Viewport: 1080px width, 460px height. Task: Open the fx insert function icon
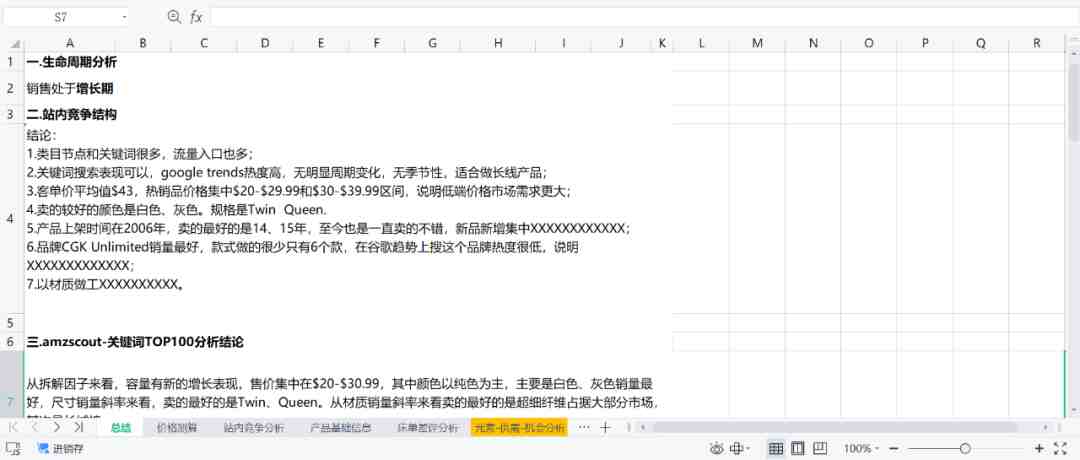(196, 17)
